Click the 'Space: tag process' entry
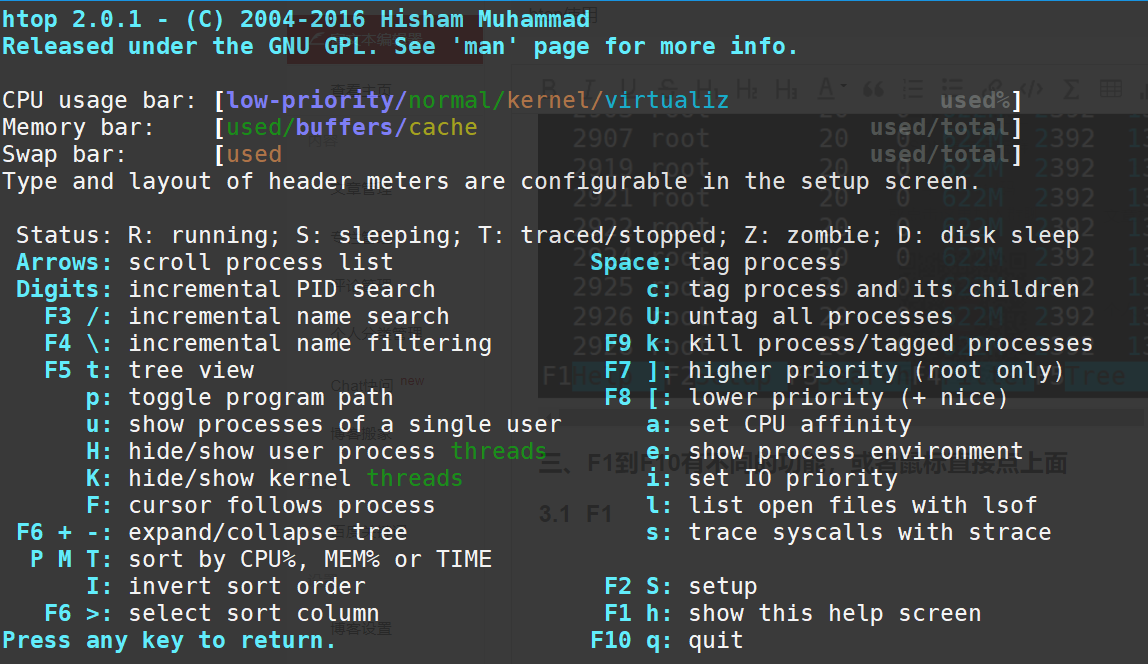1148x664 pixels. click(x=715, y=263)
